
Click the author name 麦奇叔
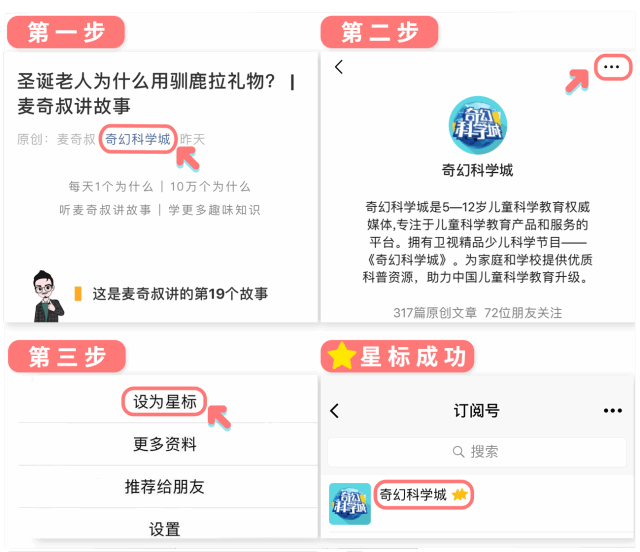[76, 139]
